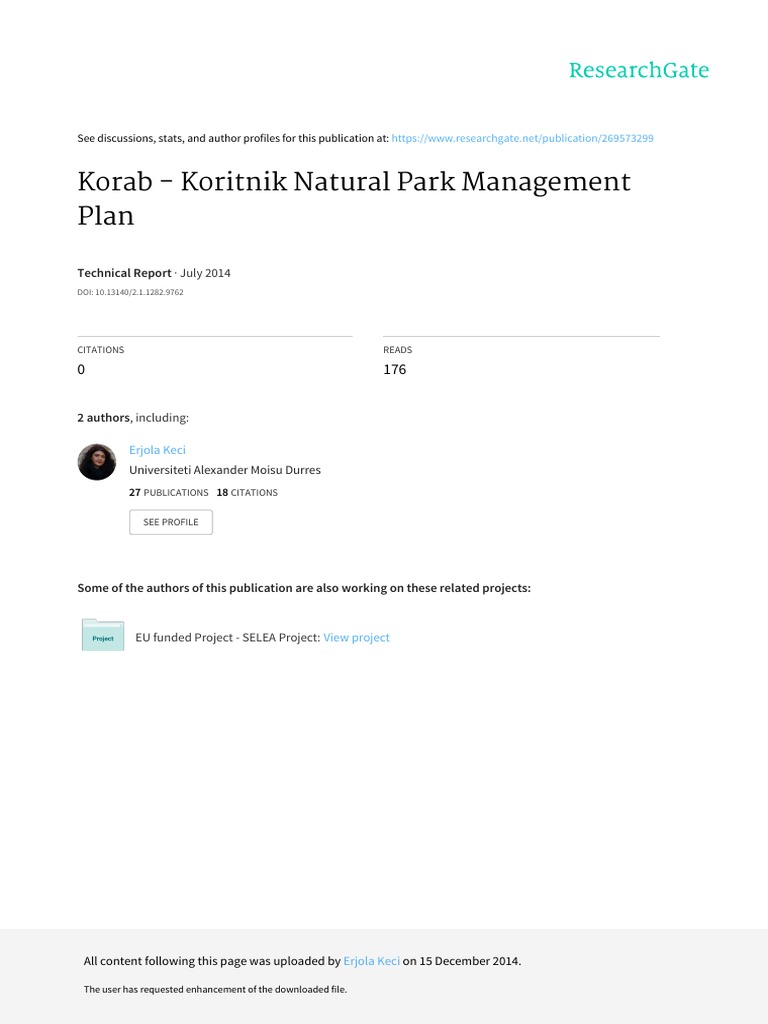Click the Korab - Koritnik publication title
The image size is (768, 1024).
(354, 198)
